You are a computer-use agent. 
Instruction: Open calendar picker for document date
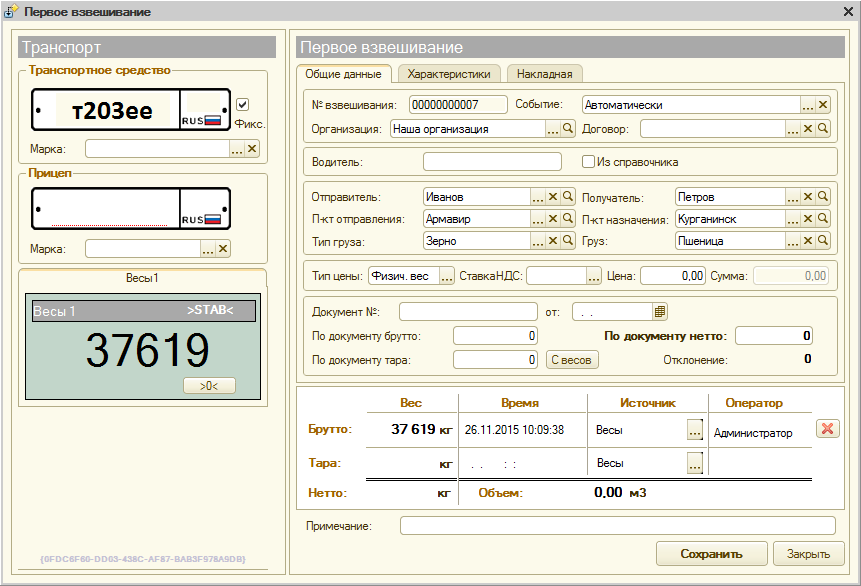point(660,311)
